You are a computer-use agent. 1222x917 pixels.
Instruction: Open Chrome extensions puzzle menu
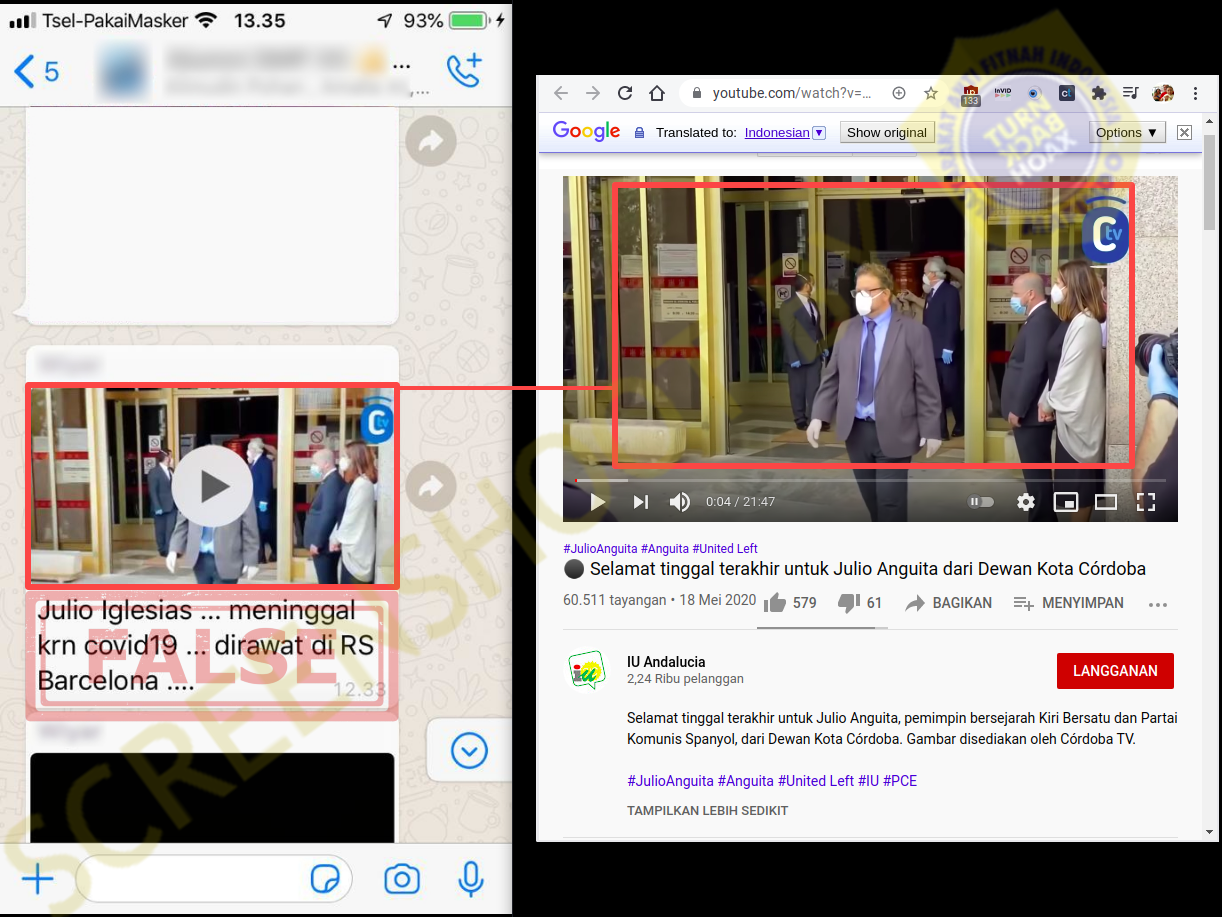click(1099, 93)
